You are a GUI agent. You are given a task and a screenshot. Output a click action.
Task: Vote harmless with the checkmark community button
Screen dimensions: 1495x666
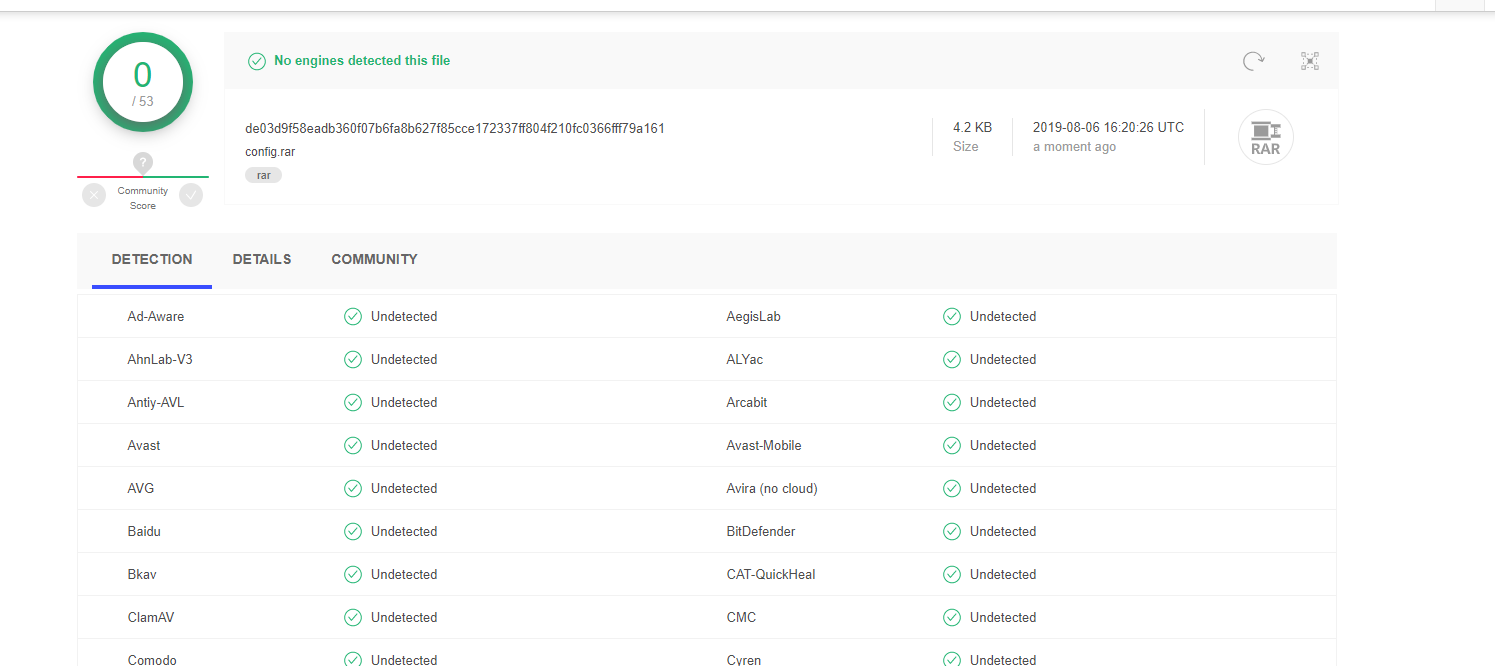pos(191,195)
